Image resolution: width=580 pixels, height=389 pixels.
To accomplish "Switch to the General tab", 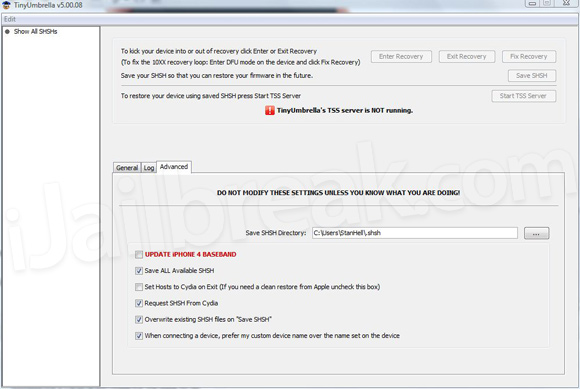I will point(127,168).
